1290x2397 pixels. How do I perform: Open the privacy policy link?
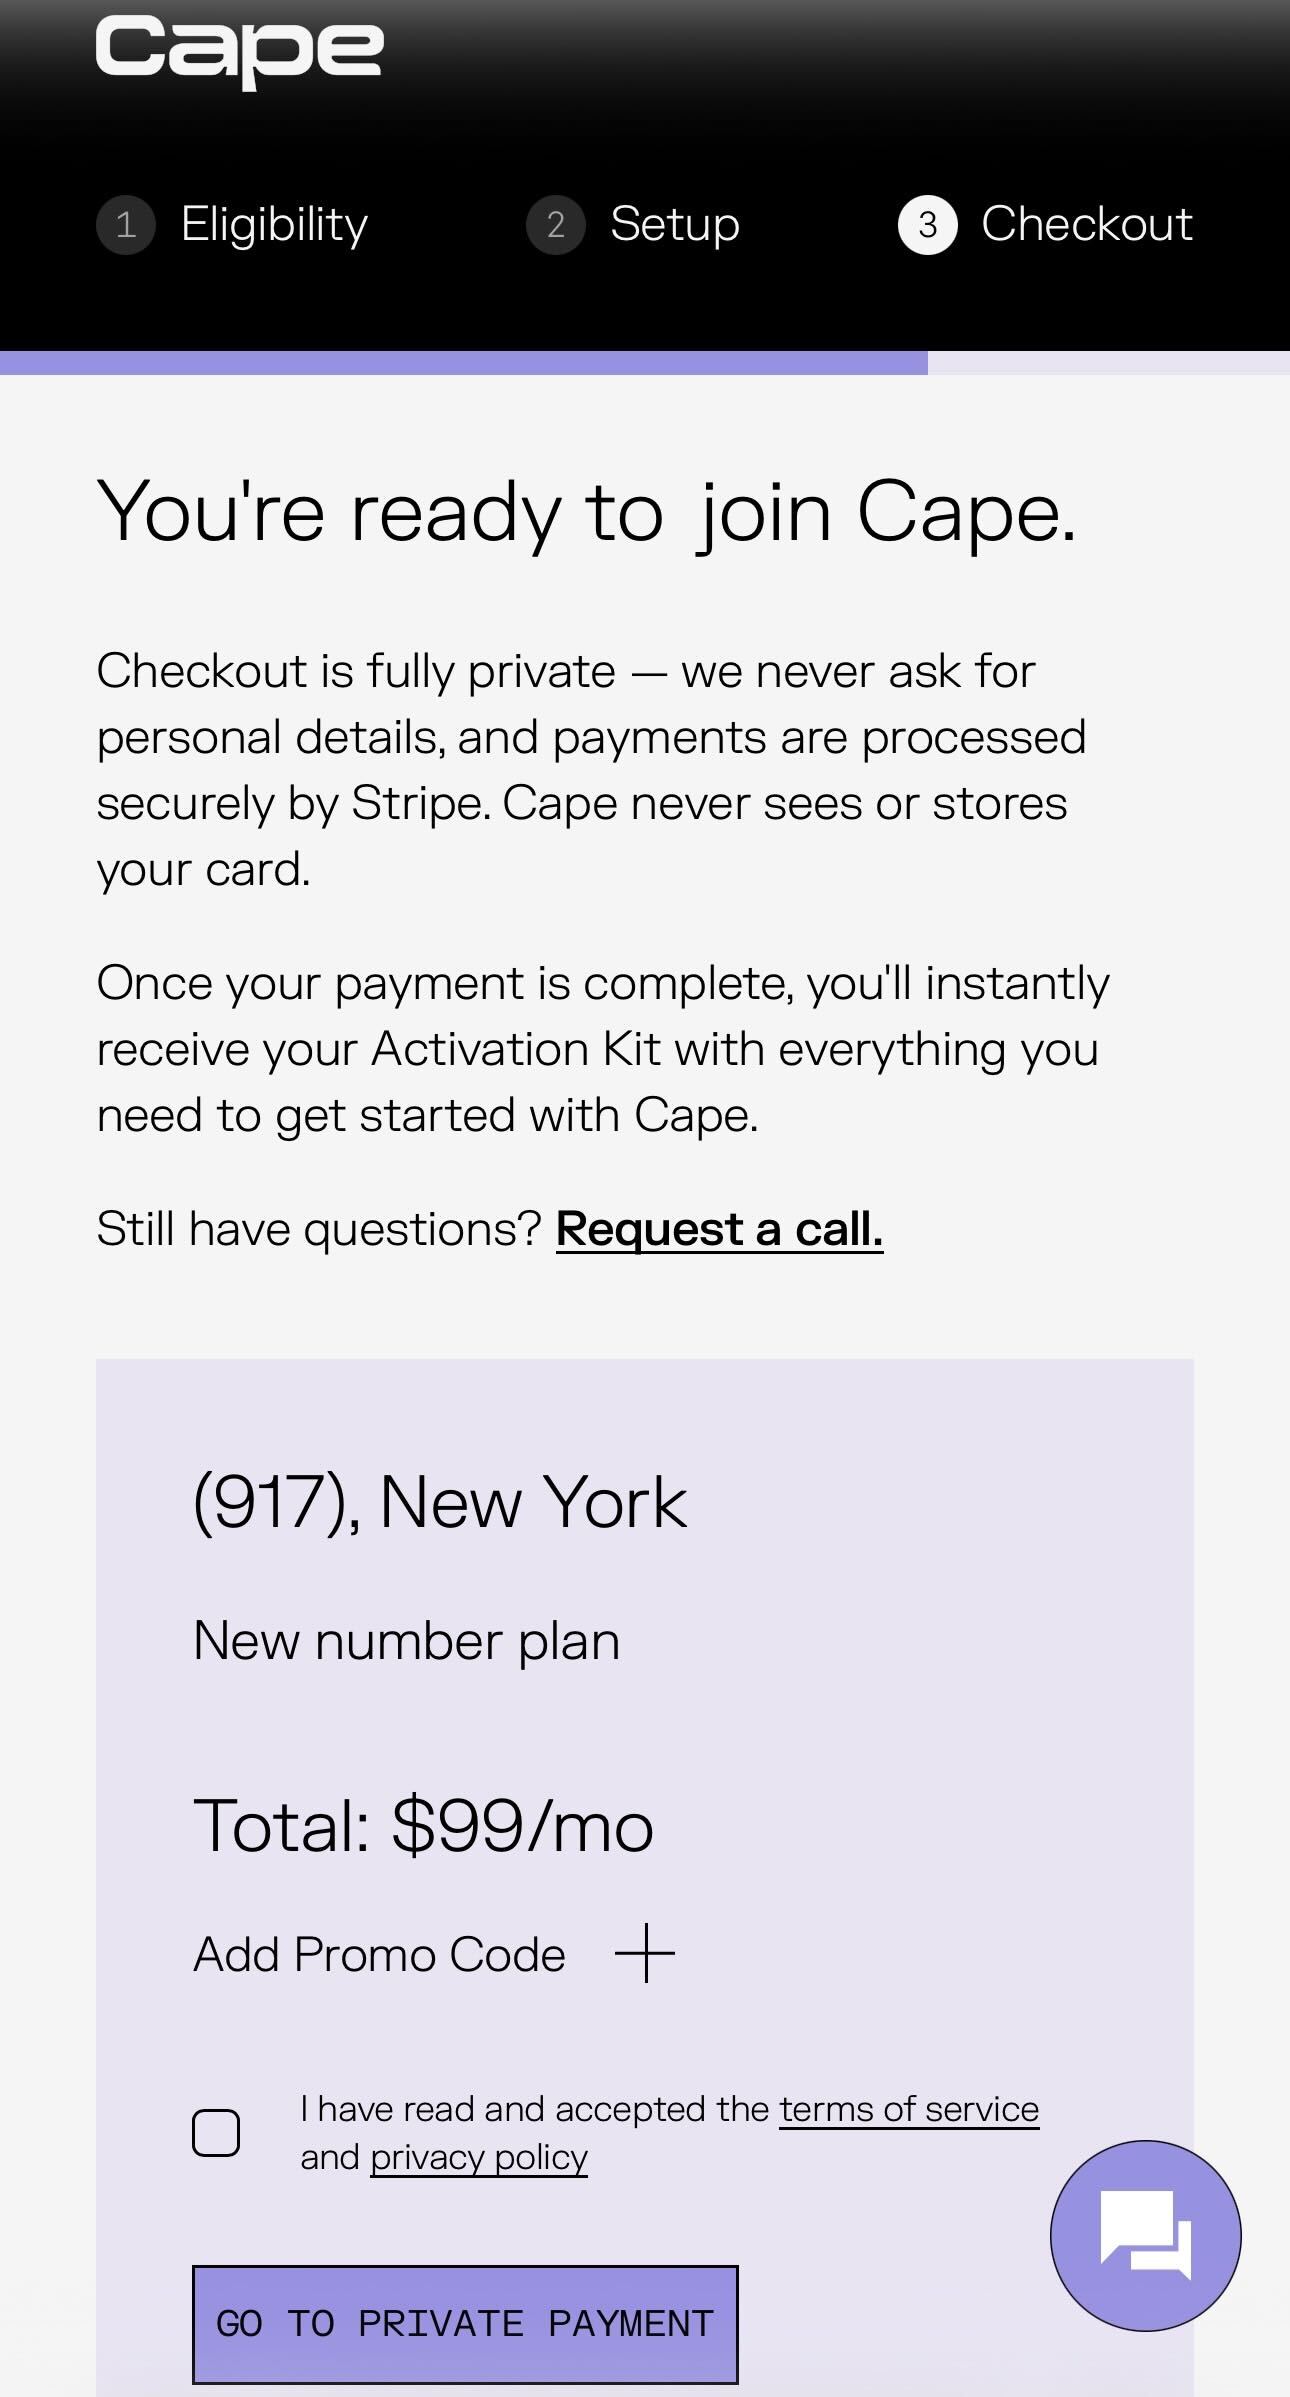tap(479, 2157)
